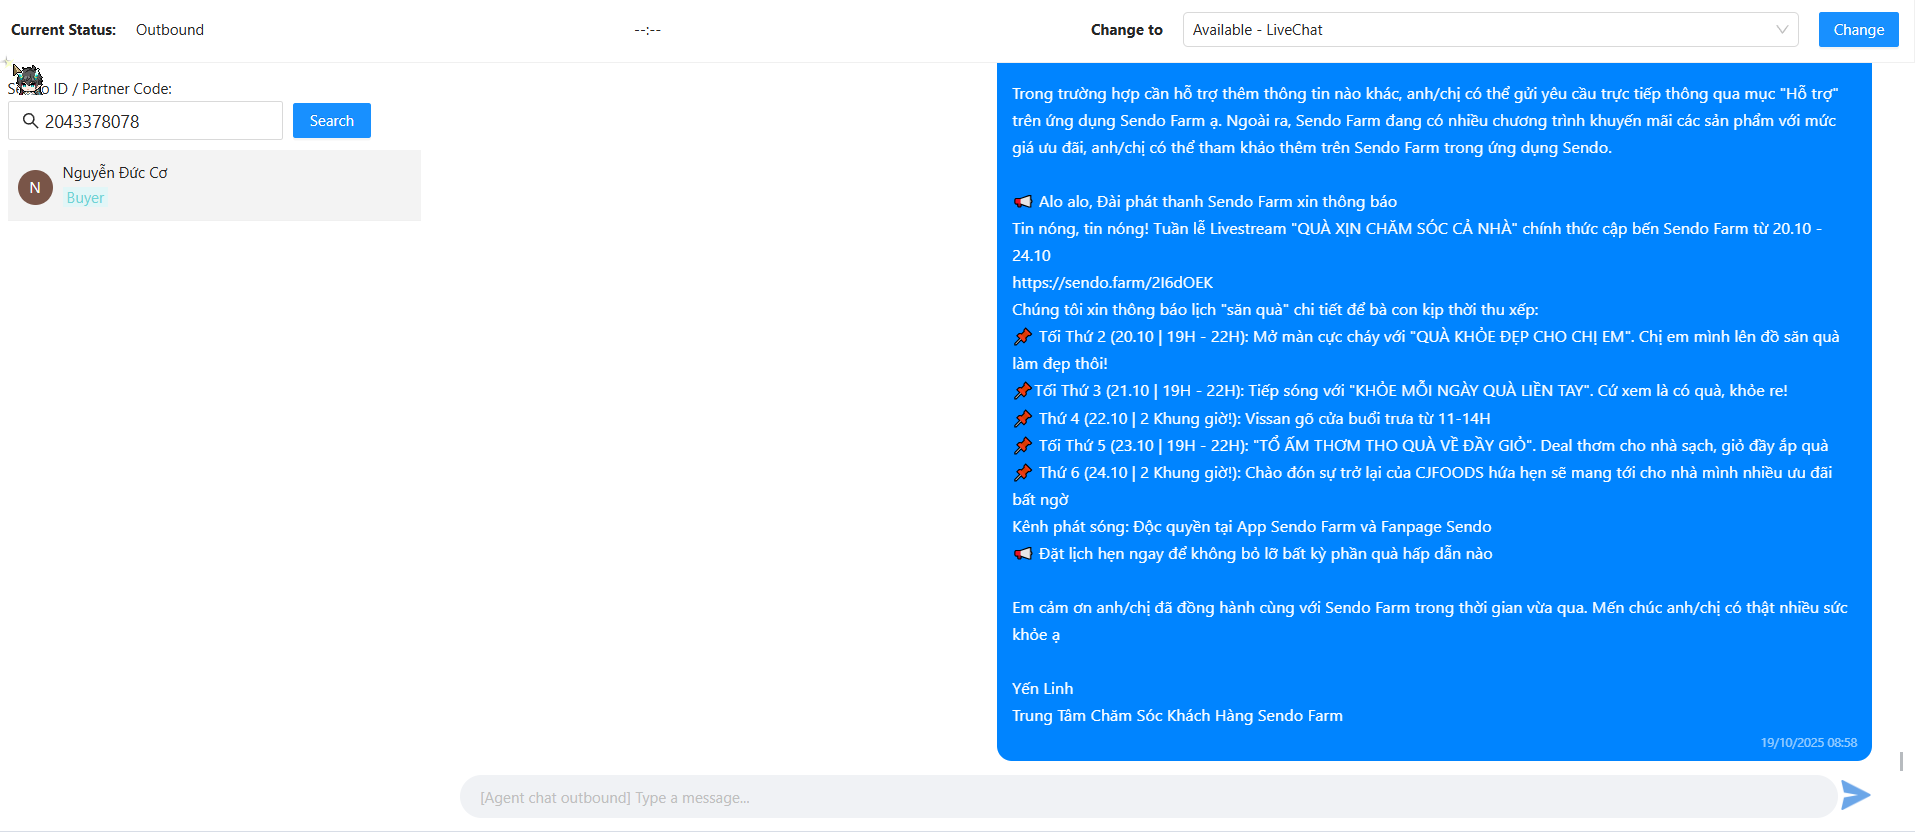Click the Kênh phát sóng line in message
The height and width of the screenshot is (839, 1915).
coord(1251,526)
